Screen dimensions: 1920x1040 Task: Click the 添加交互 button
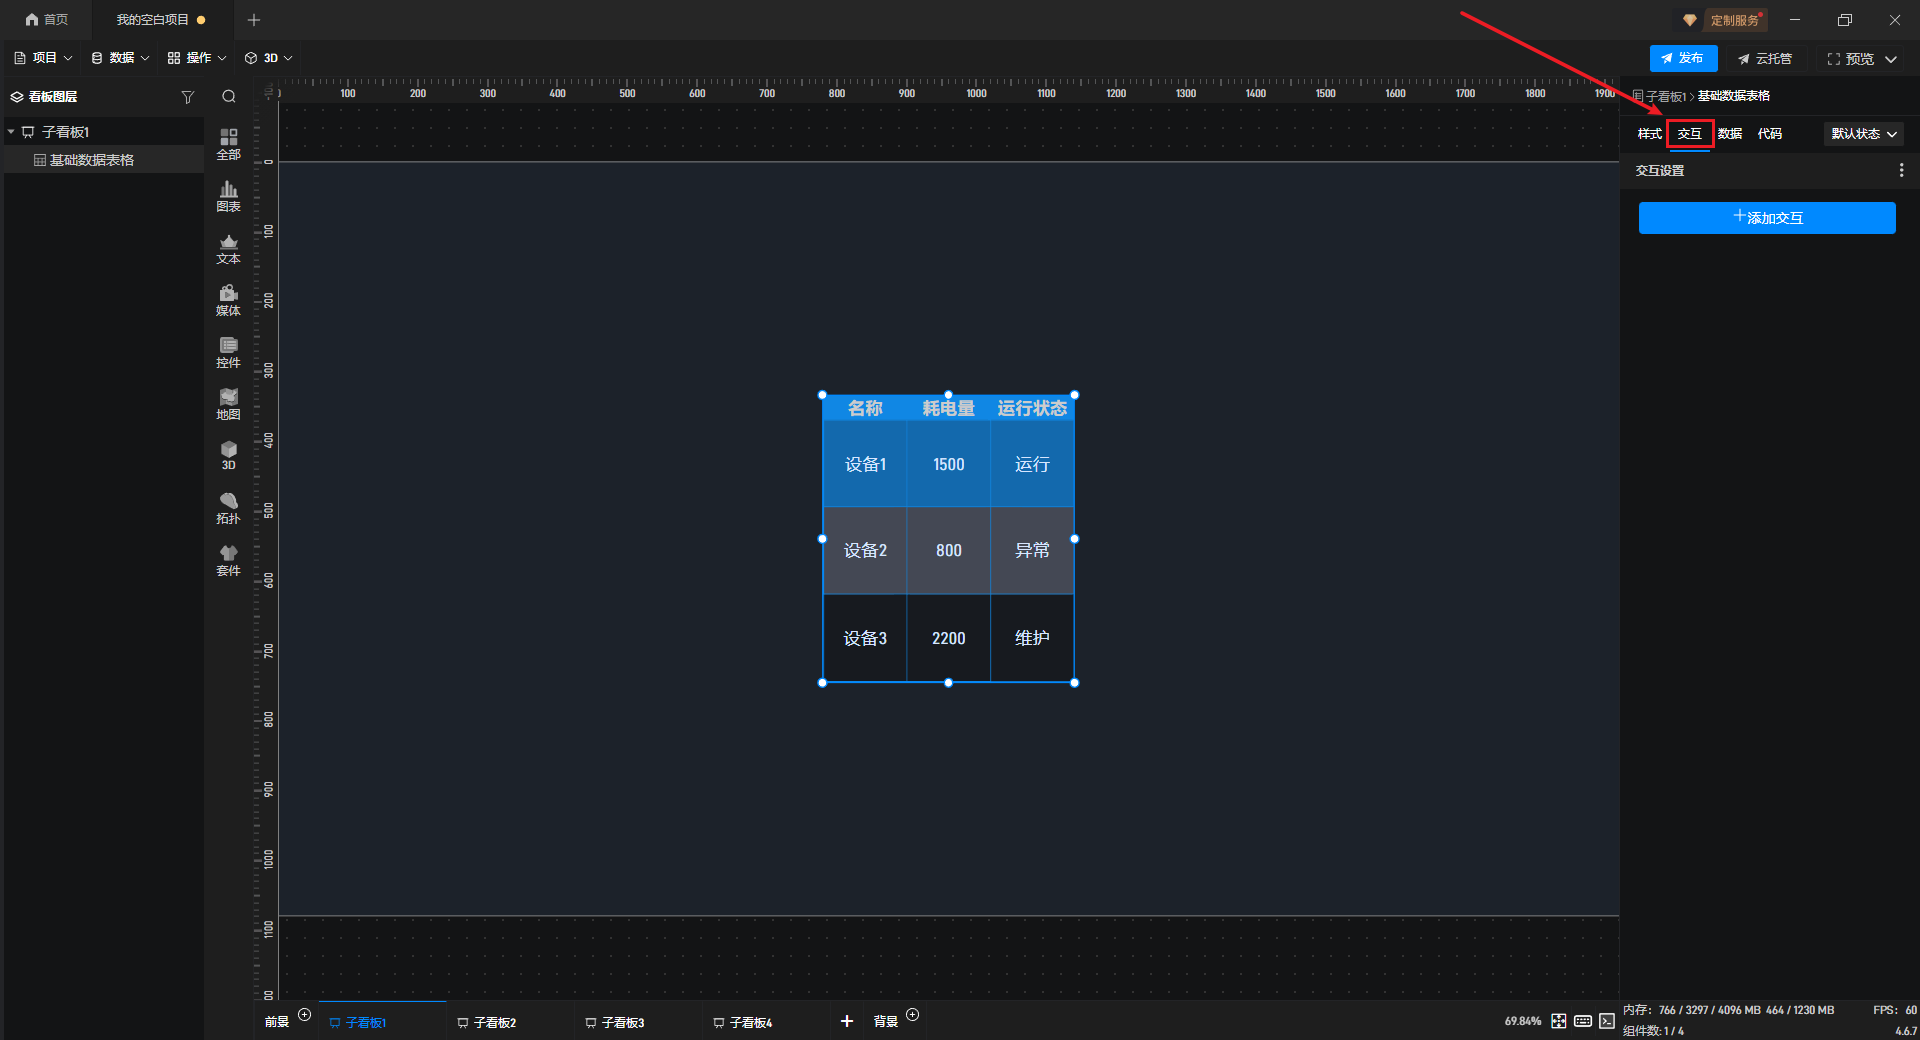click(x=1767, y=218)
